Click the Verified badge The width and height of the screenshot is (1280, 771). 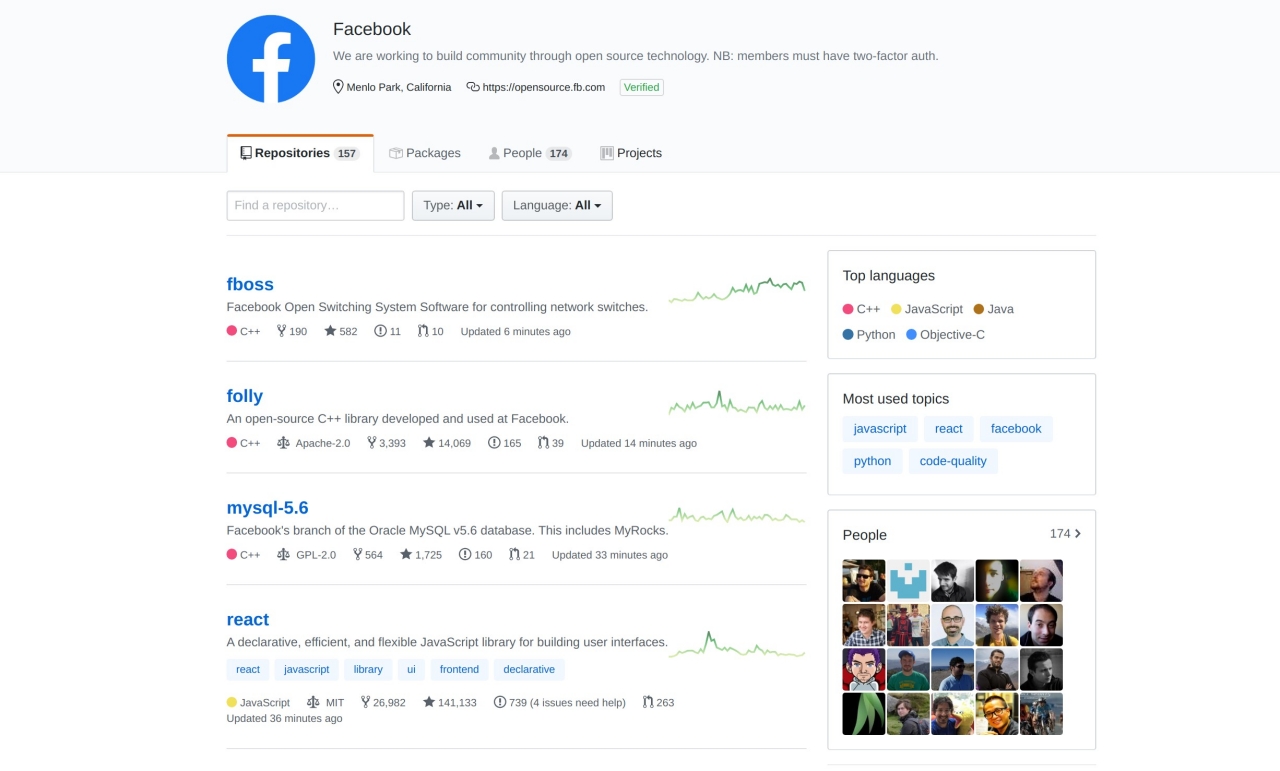click(x=641, y=87)
